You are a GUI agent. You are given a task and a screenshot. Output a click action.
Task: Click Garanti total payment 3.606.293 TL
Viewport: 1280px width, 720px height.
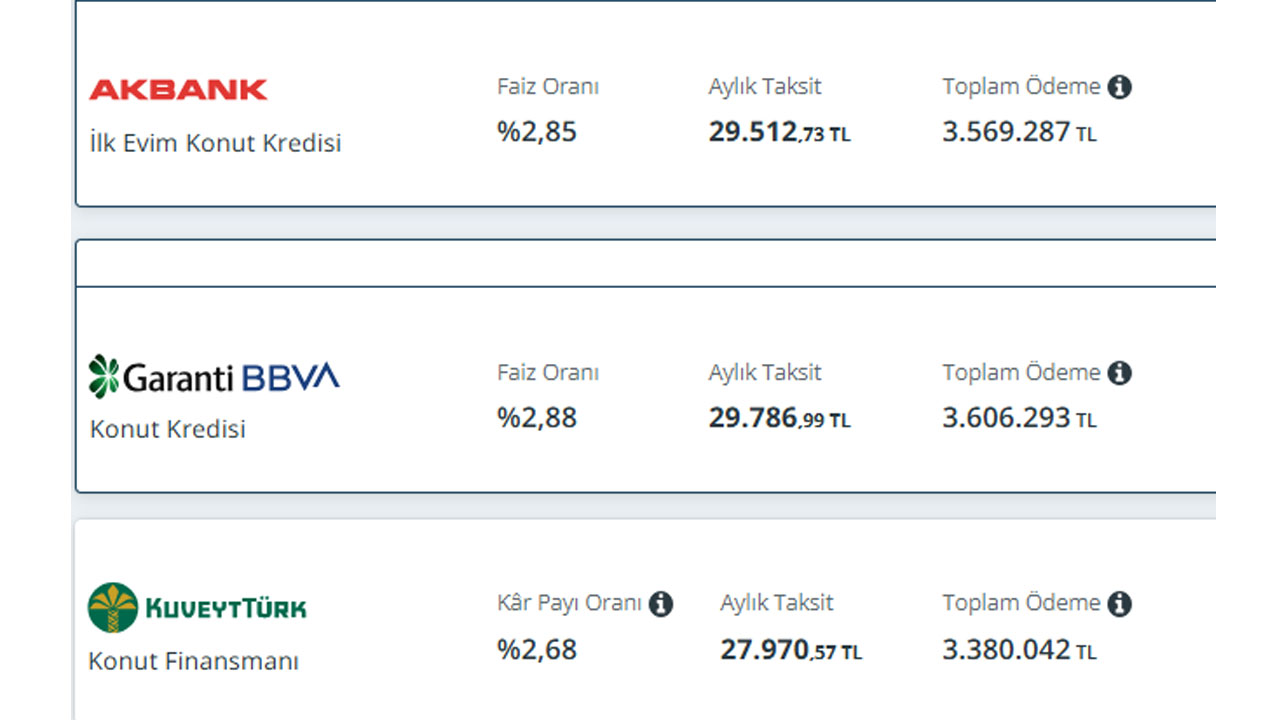click(x=1019, y=418)
